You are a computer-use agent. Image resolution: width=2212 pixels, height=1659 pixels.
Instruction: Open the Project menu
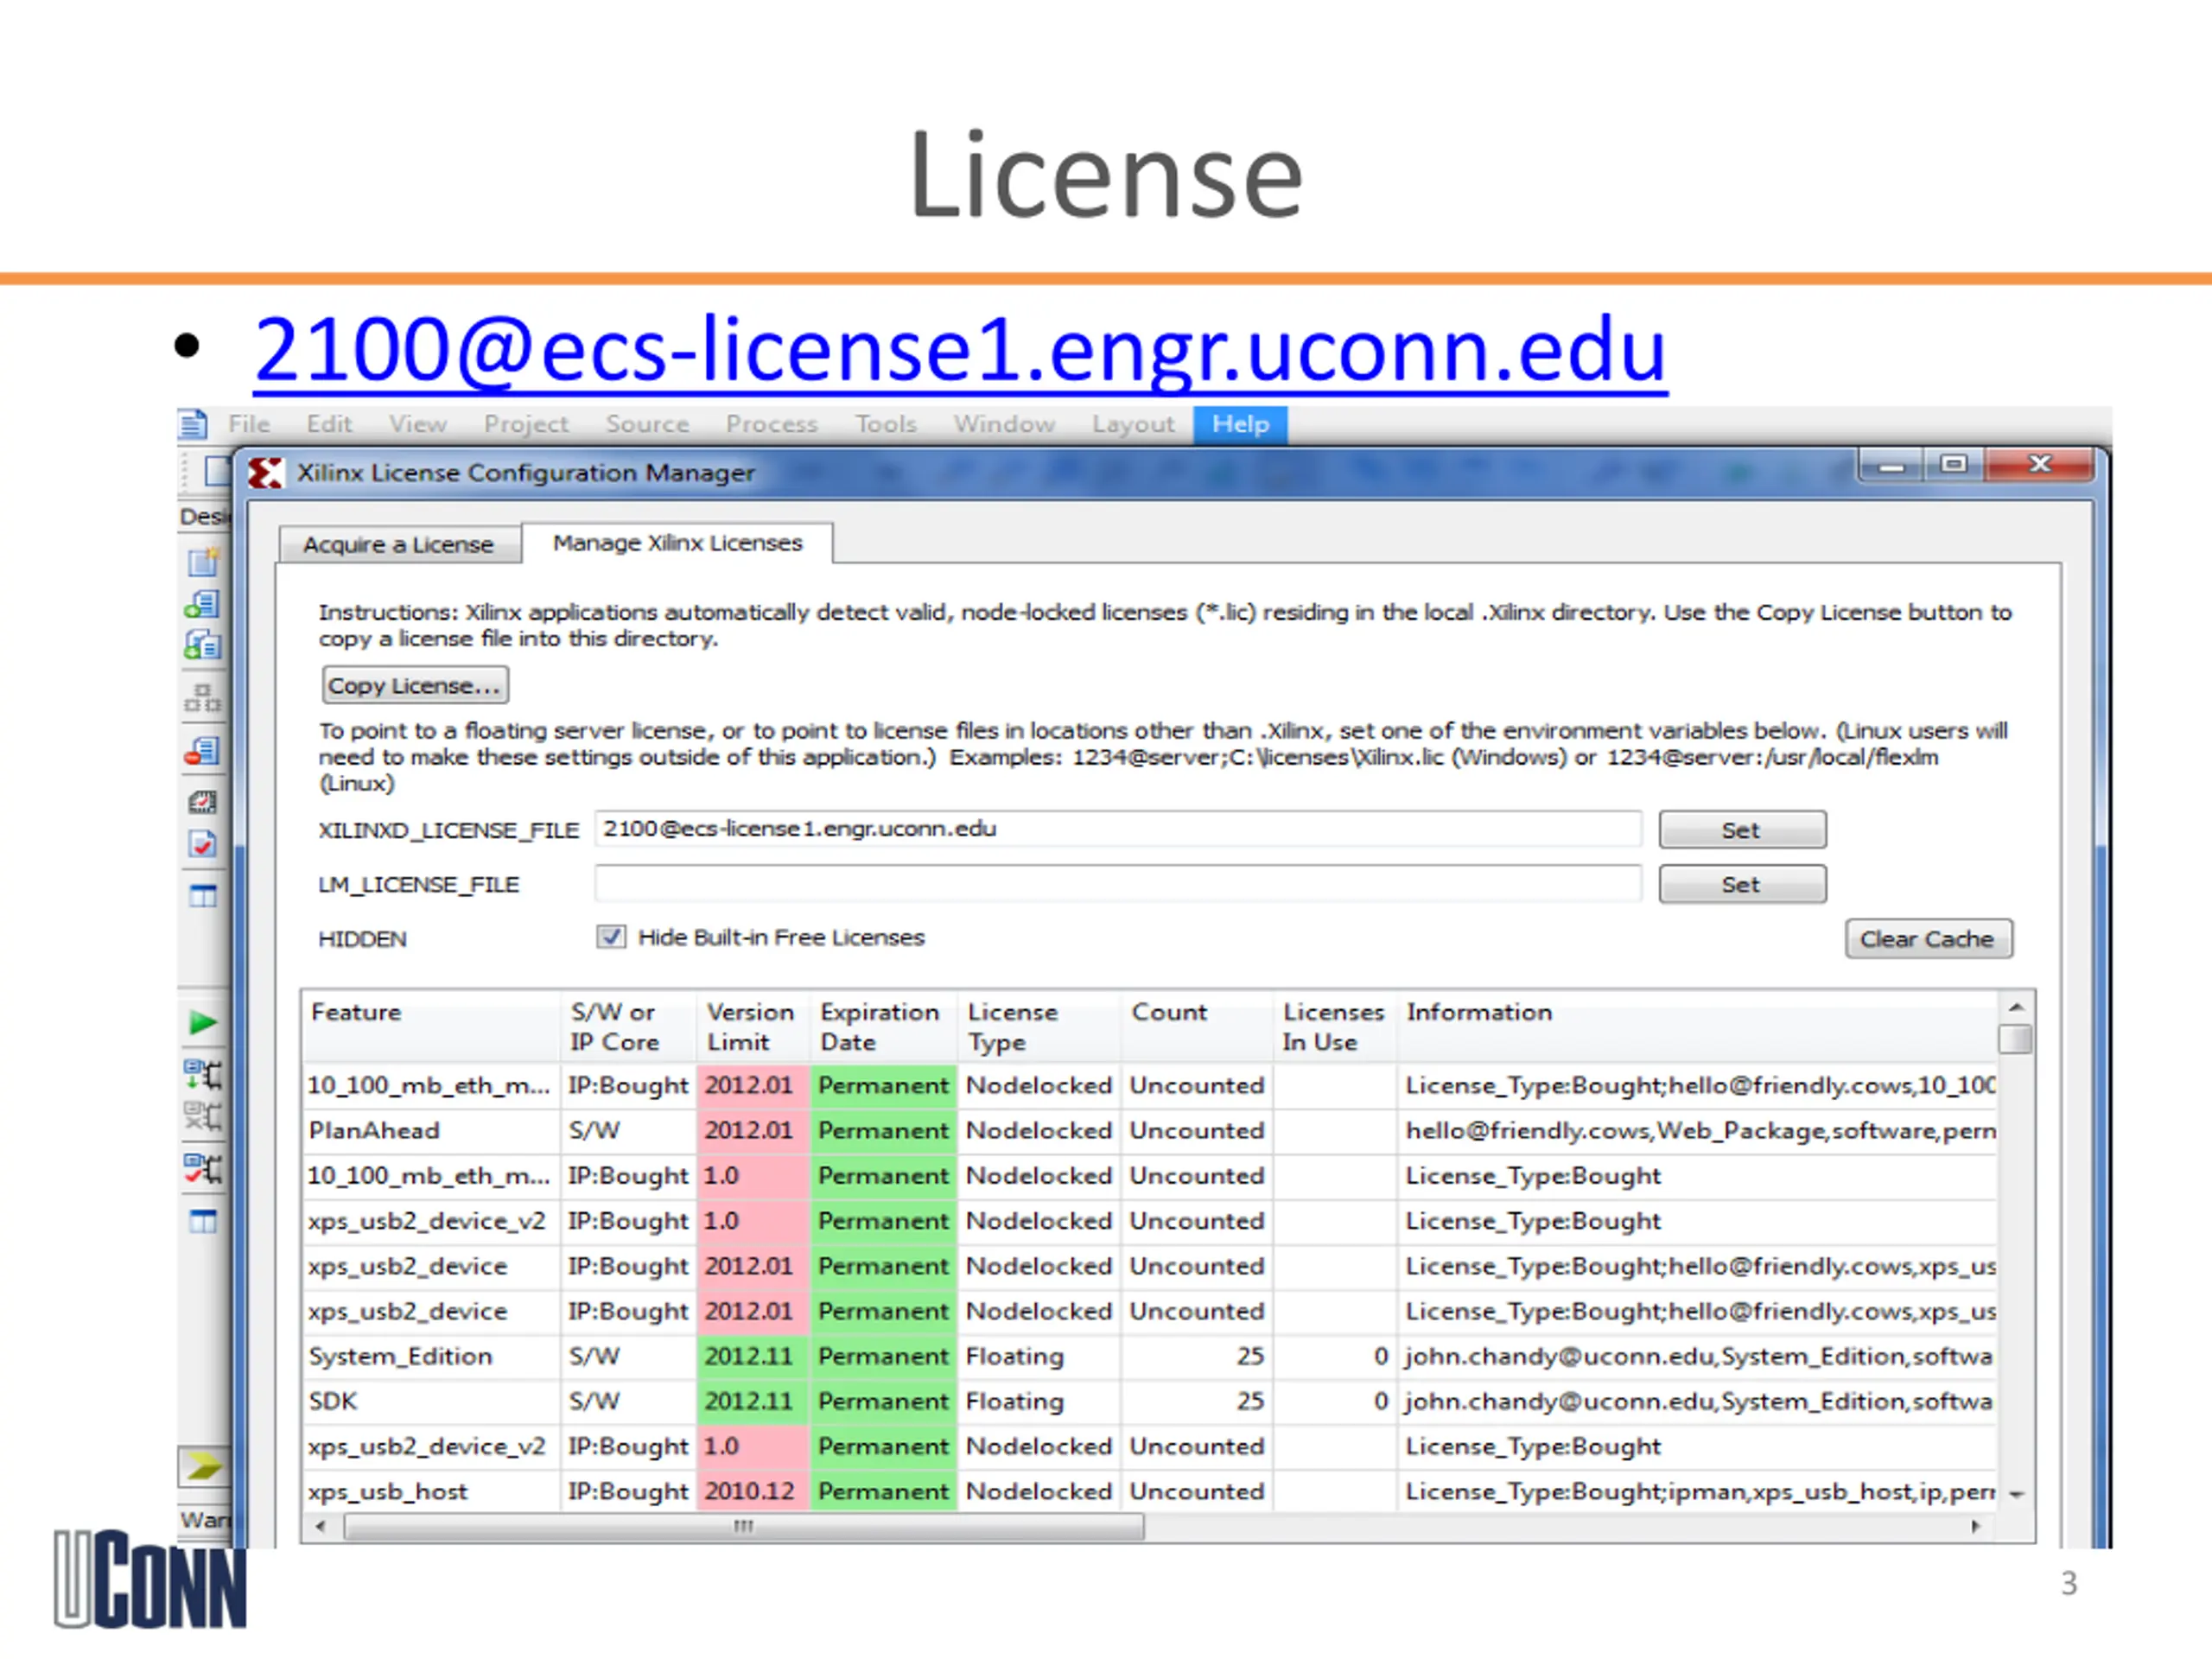[526, 424]
